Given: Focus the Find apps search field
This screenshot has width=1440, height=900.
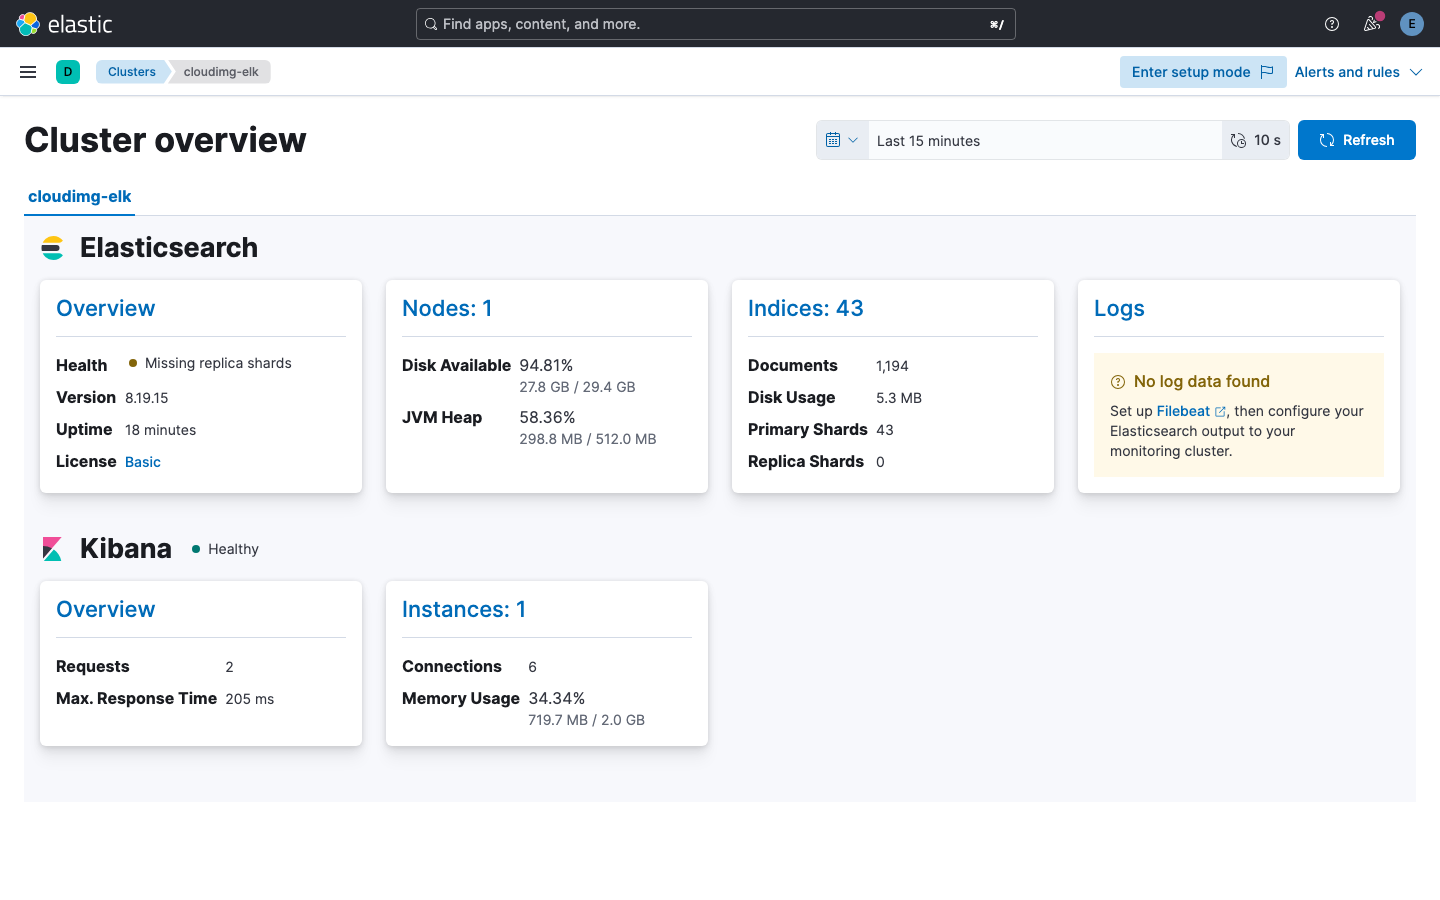Looking at the screenshot, I should click(716, 24).
